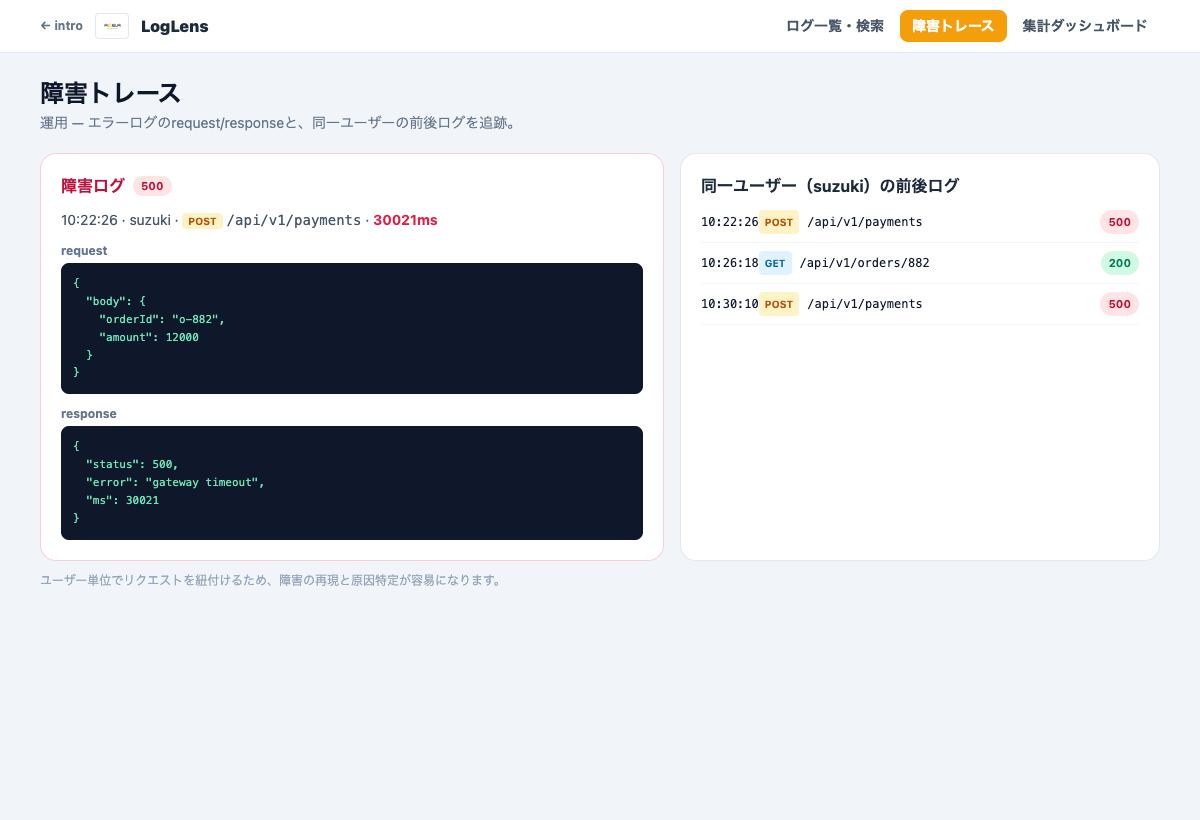The image size is (1200, 820).
Task: Select the 10:22:26 POST payments log row
Action: coord(920,222)
